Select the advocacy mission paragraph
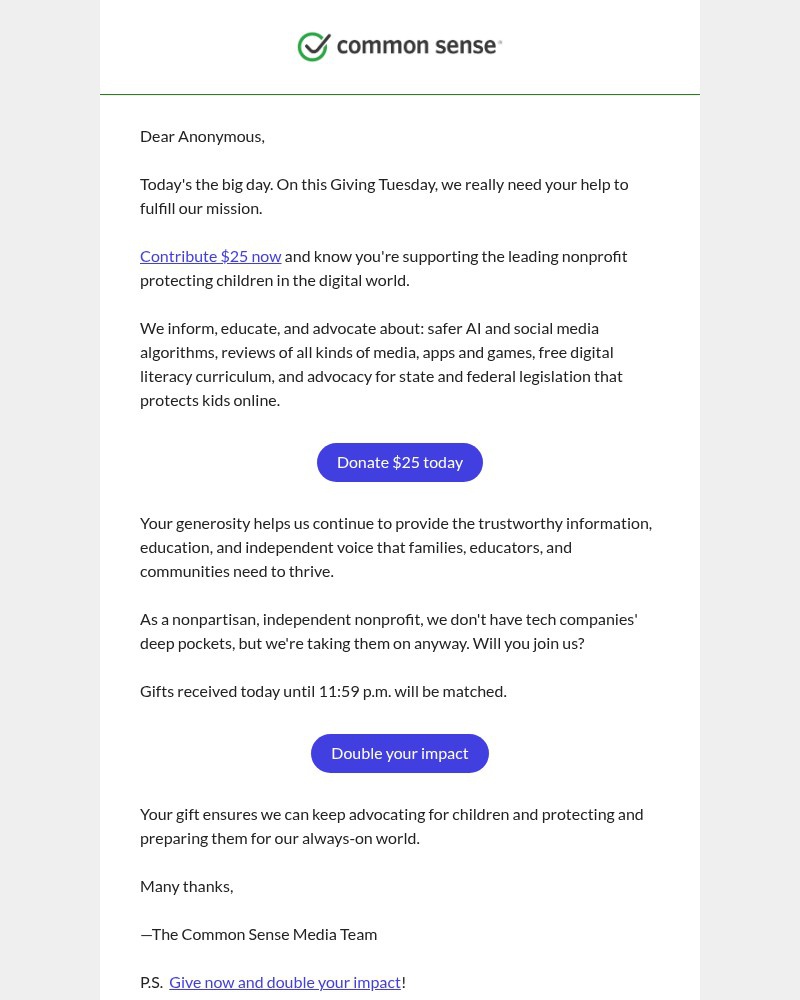This screenshot has width=800, height=1000. coord(381,363)
